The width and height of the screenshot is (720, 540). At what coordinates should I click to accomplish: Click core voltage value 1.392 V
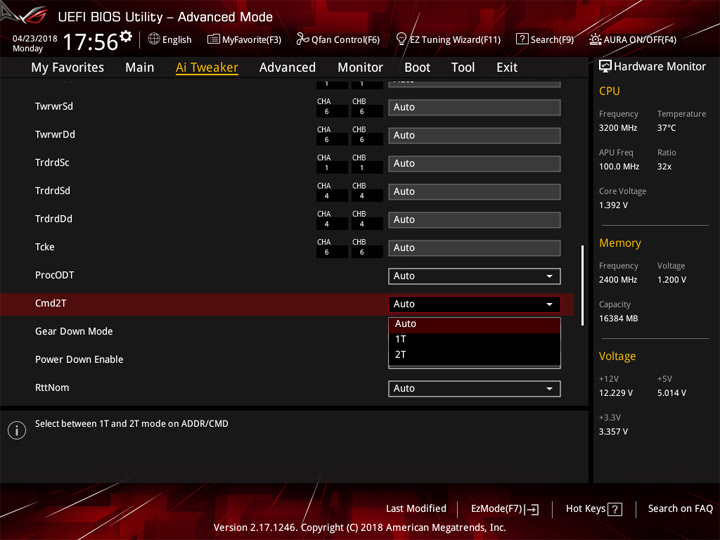[x=613, y=205]
